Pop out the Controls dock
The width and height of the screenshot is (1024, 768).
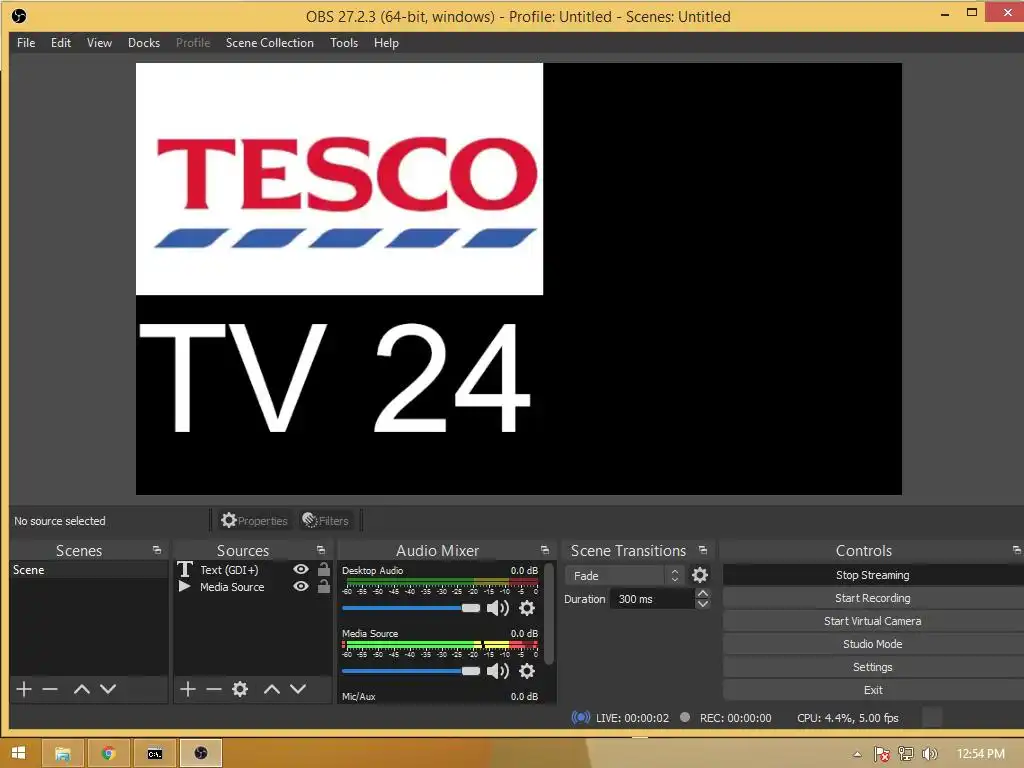coord(1017,550)
